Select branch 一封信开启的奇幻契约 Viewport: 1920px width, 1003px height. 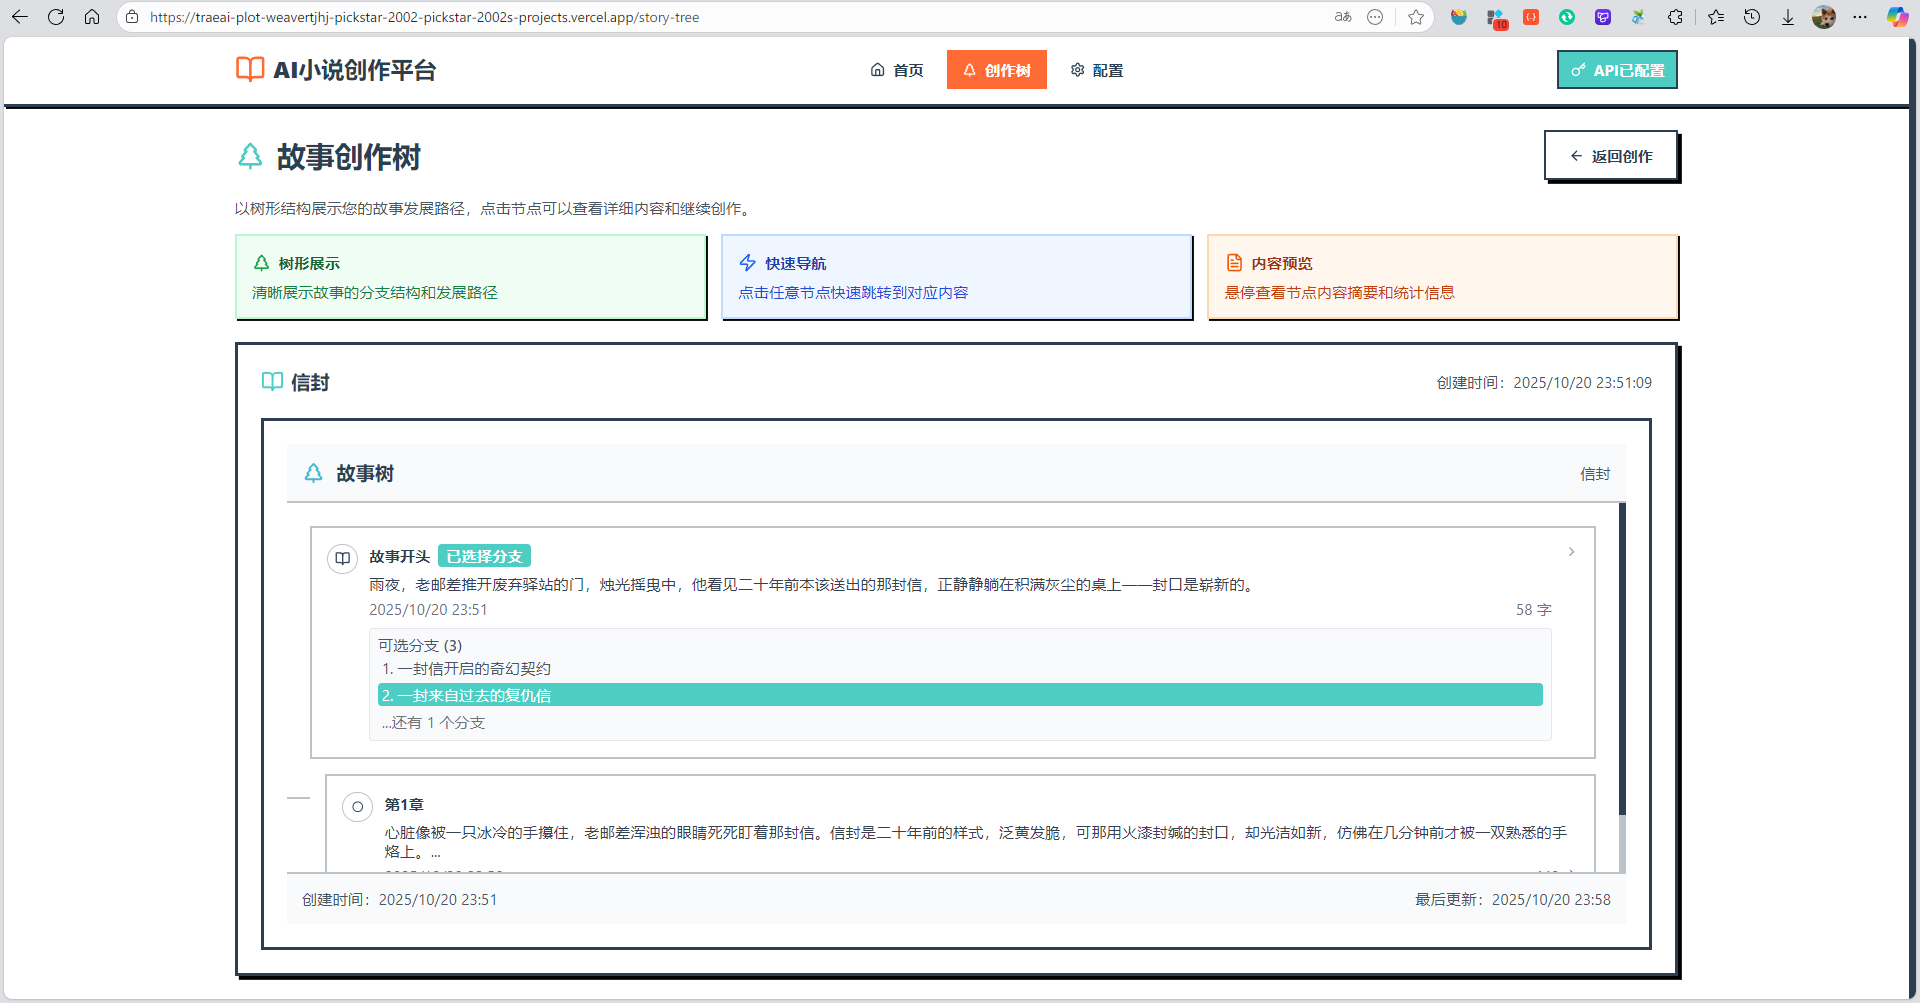[x=466, y=668]
